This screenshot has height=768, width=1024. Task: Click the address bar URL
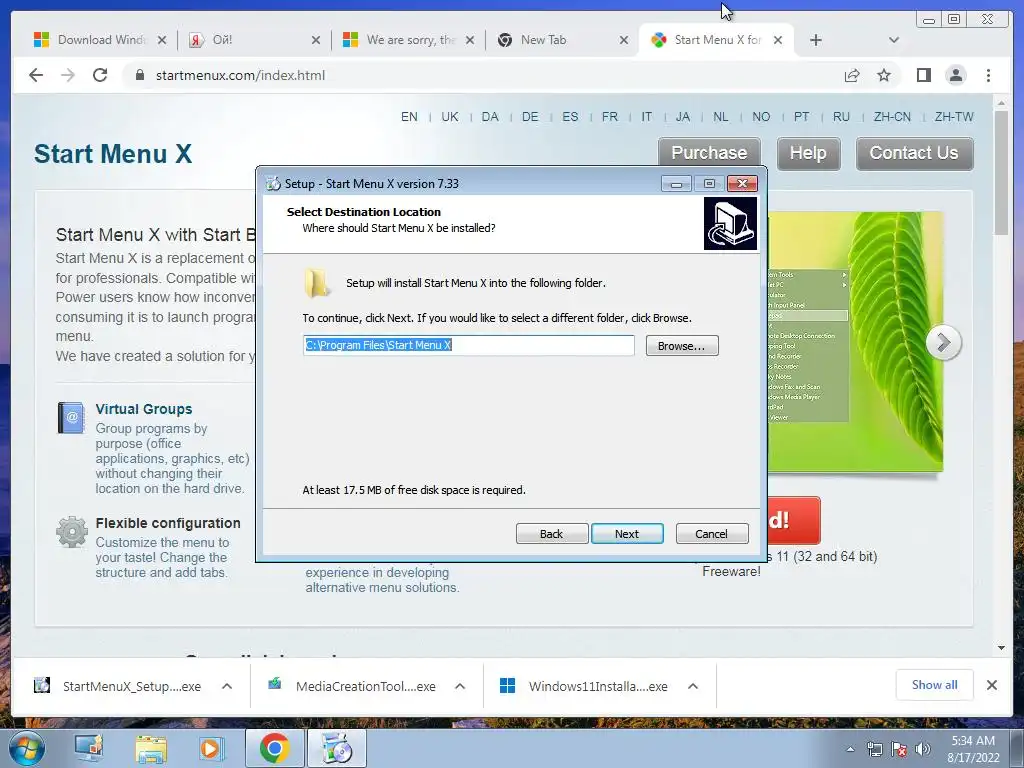(x=240, y=75)
